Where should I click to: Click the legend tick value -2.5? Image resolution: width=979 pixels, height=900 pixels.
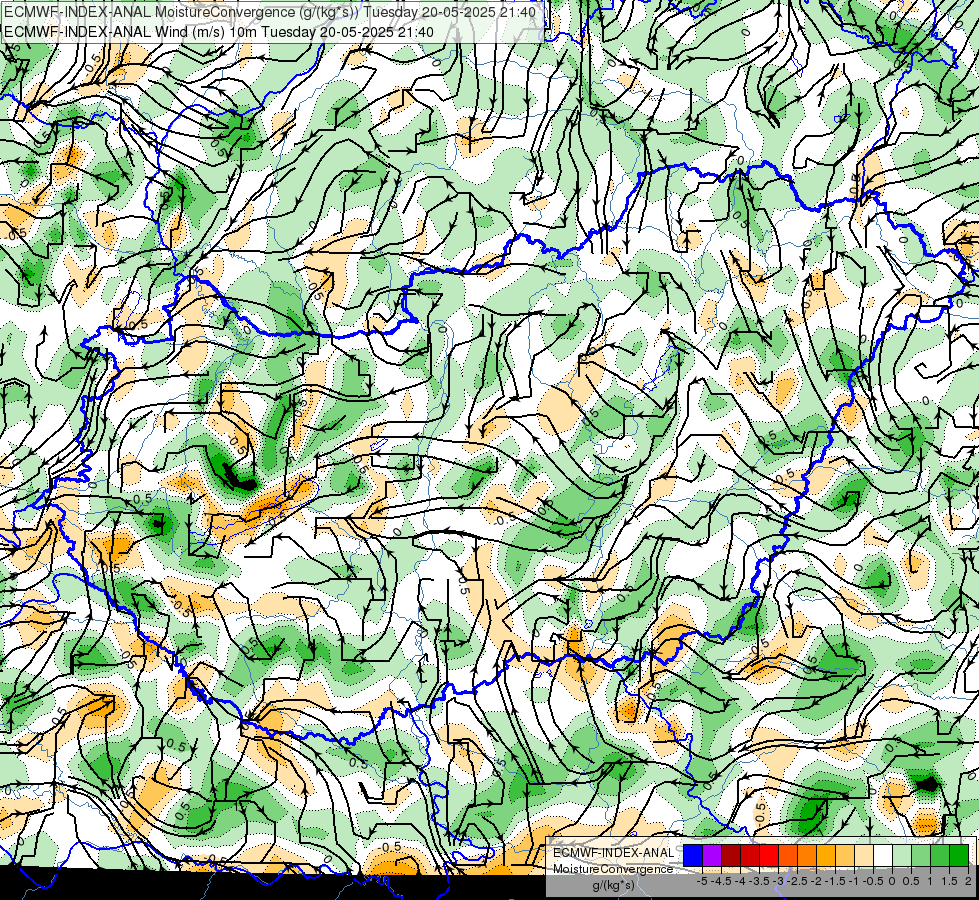click(x=797, y=881)
